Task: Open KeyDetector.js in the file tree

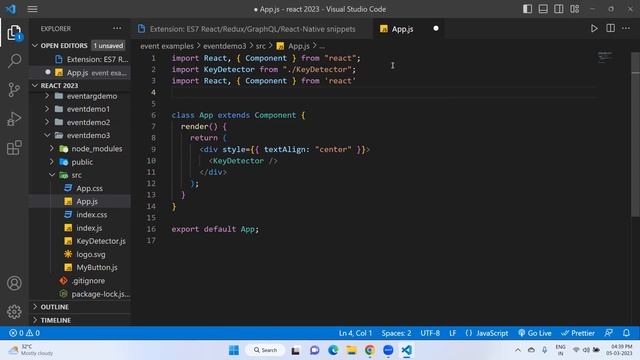Action: coord(80,241)
